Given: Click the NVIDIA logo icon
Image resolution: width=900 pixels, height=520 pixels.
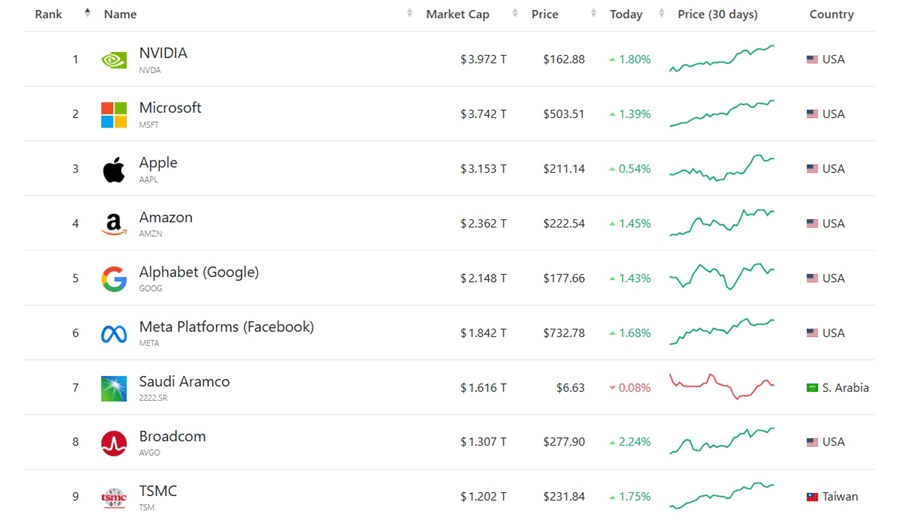Looking at the screenshot, I should [114, 60].
